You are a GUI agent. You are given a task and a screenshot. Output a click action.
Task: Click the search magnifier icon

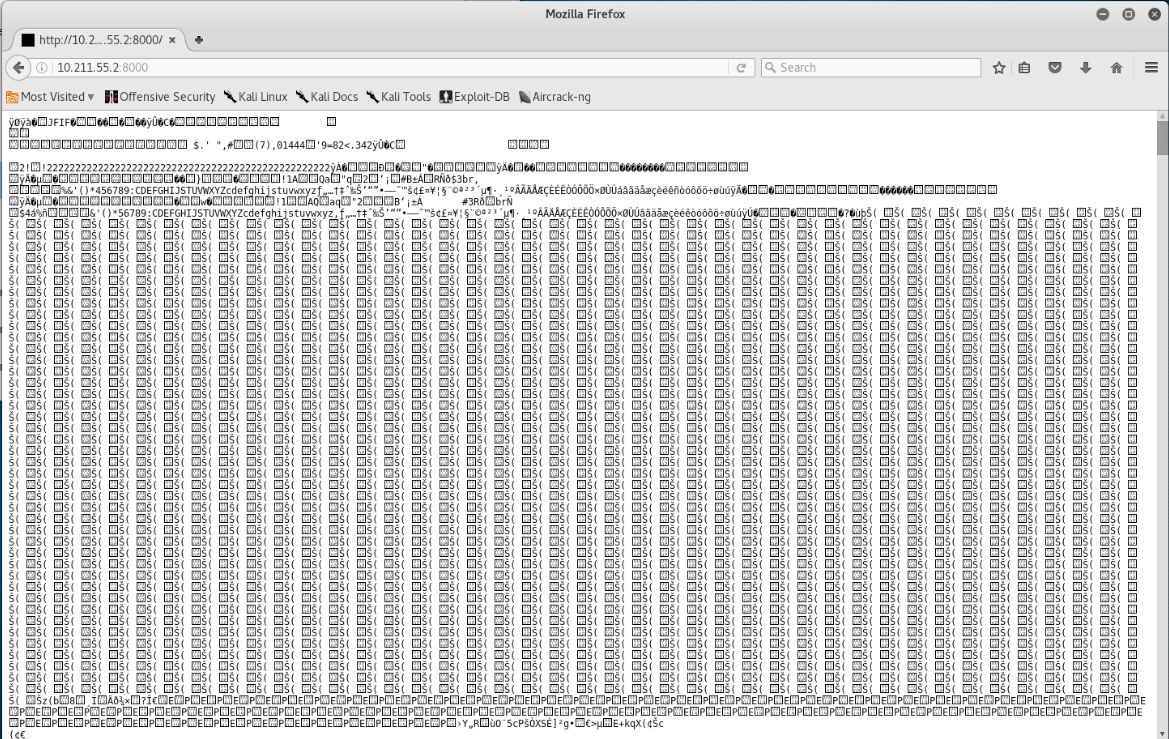coord(770,68)
